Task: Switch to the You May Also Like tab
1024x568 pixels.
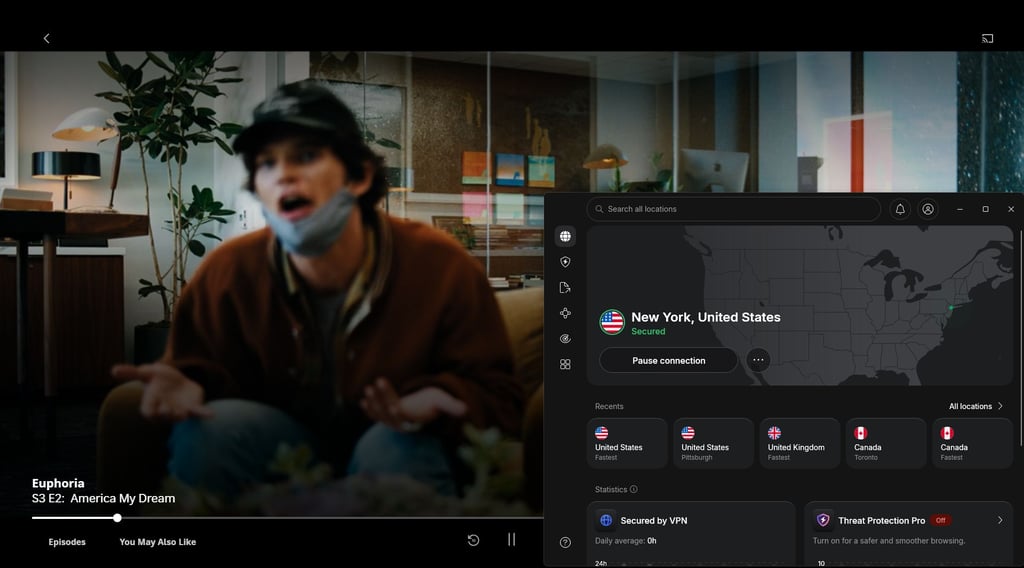Action: 157,542
